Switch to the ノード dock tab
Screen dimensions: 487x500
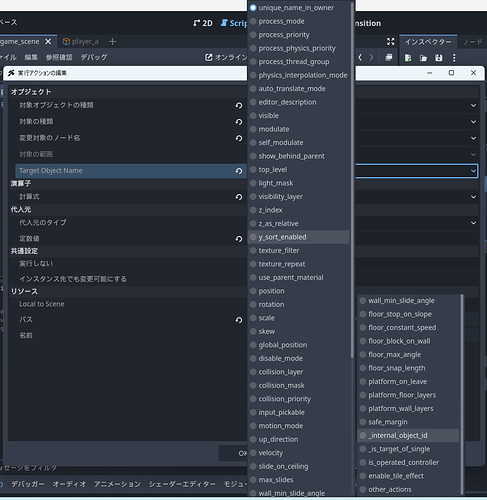(473, 42)
